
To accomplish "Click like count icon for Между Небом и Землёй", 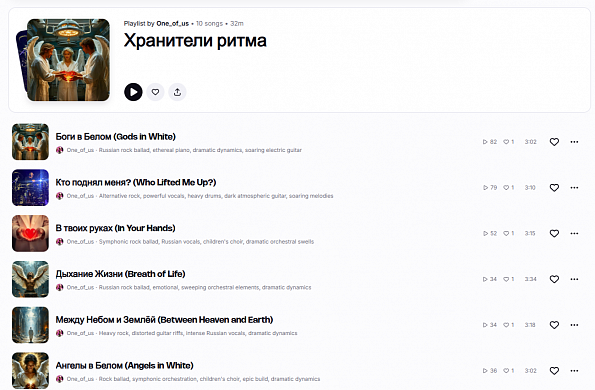I will 506,325.
